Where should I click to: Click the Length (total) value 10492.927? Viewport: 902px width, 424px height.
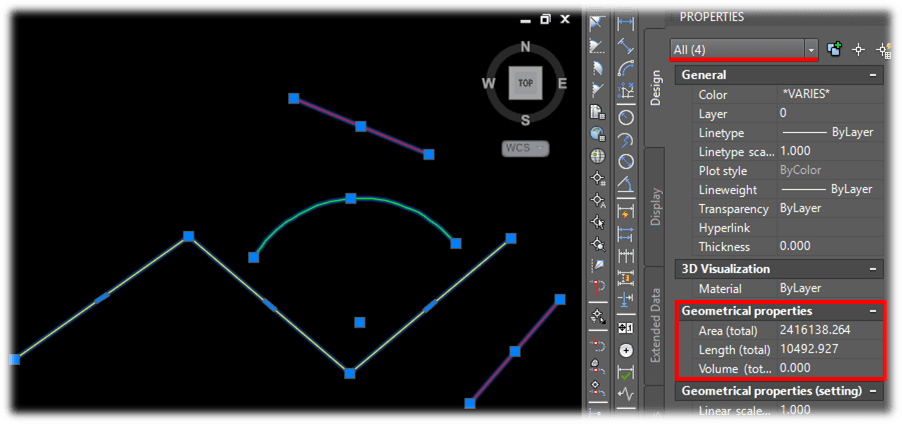809,349
